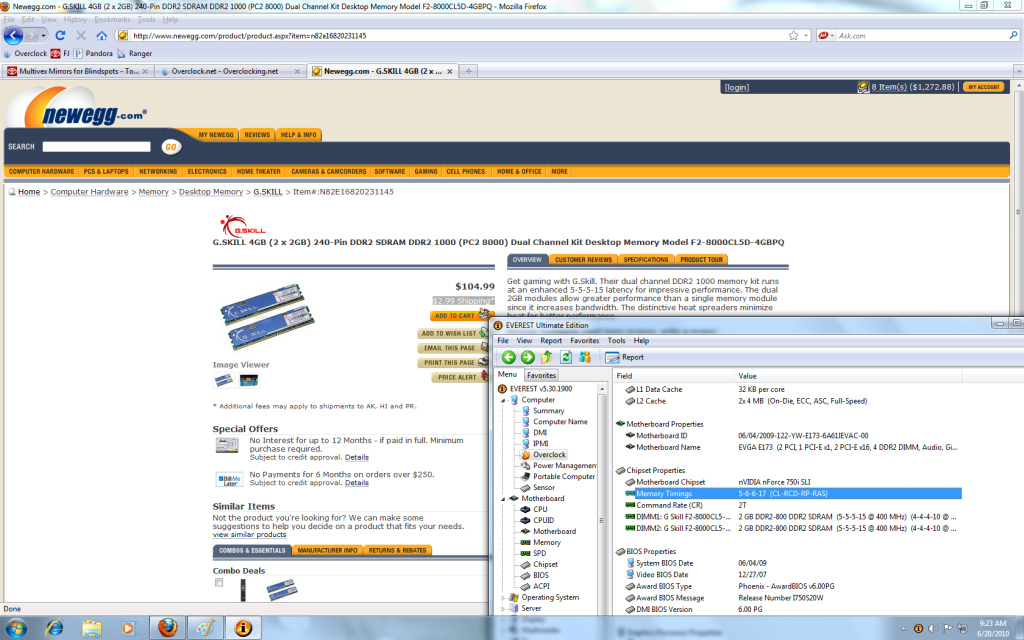This screenshot has height=640, width=1024.
Task: Open Newegg Specifications tab
Action: click(645, 259)
